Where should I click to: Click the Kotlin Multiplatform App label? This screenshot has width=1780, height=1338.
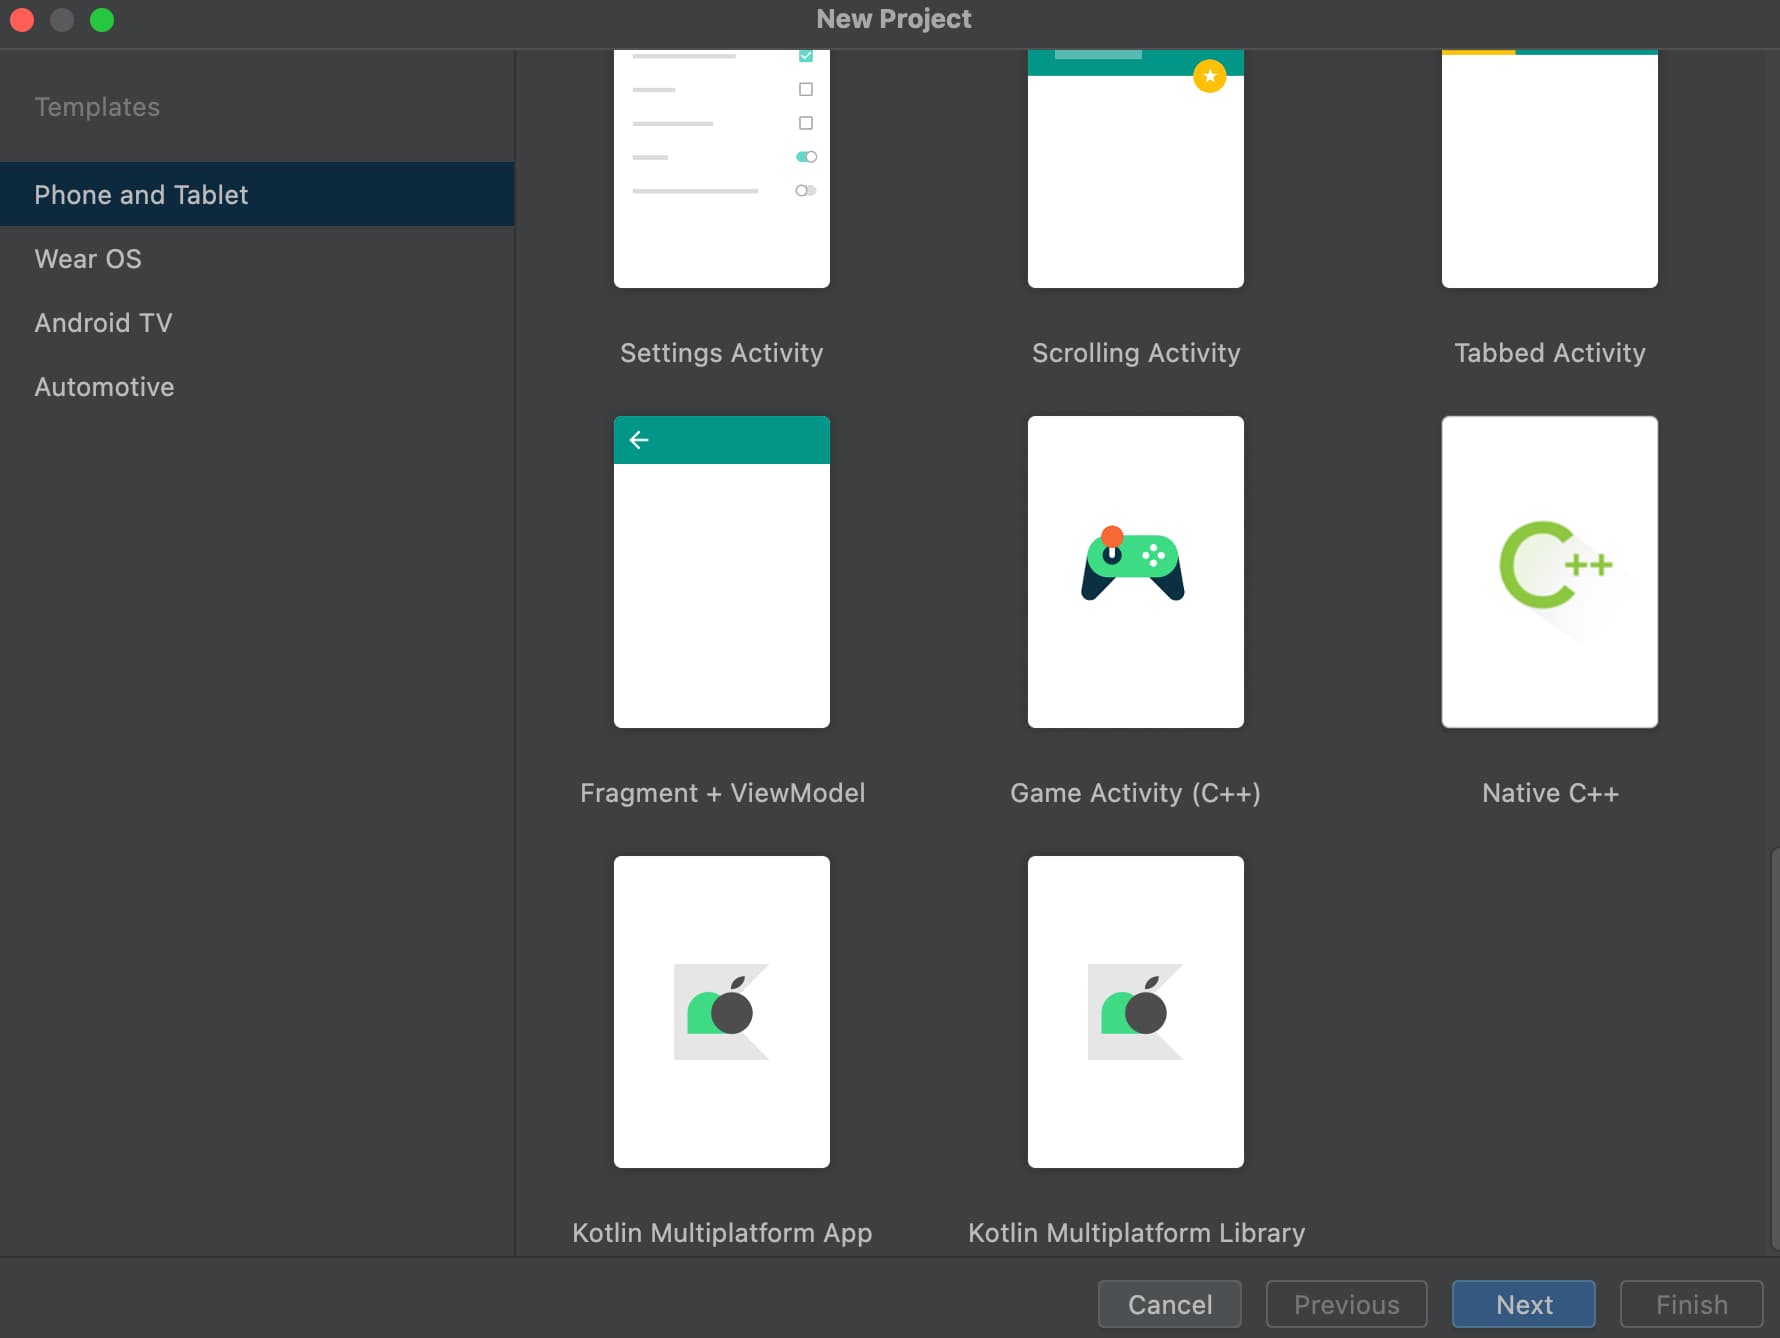(x=722, y=1233)
